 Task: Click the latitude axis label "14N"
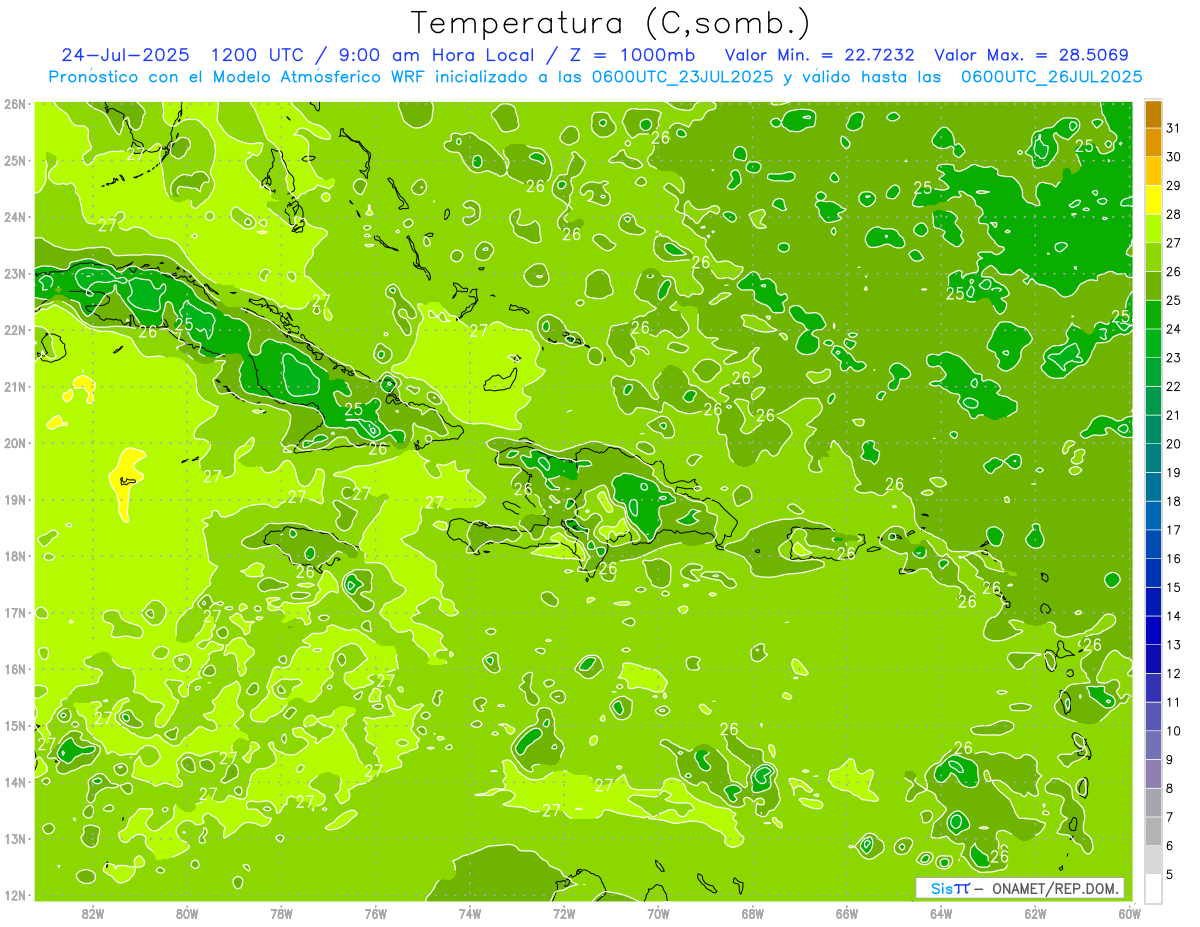pyautogui.click(x=14, y=782)
